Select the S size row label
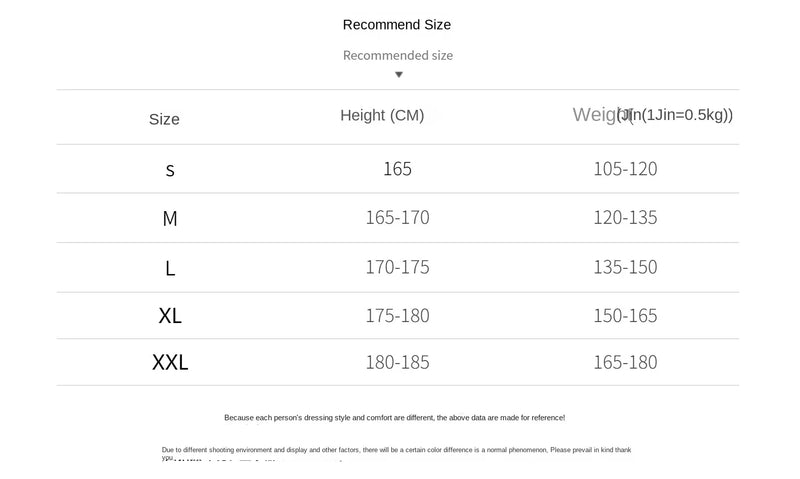Viewport: 800px width, 479px height. point(170,170)
